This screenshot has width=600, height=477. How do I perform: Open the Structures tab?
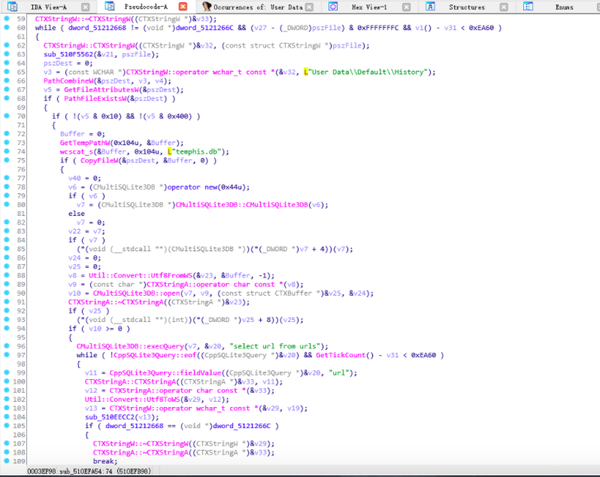[466, 7]
